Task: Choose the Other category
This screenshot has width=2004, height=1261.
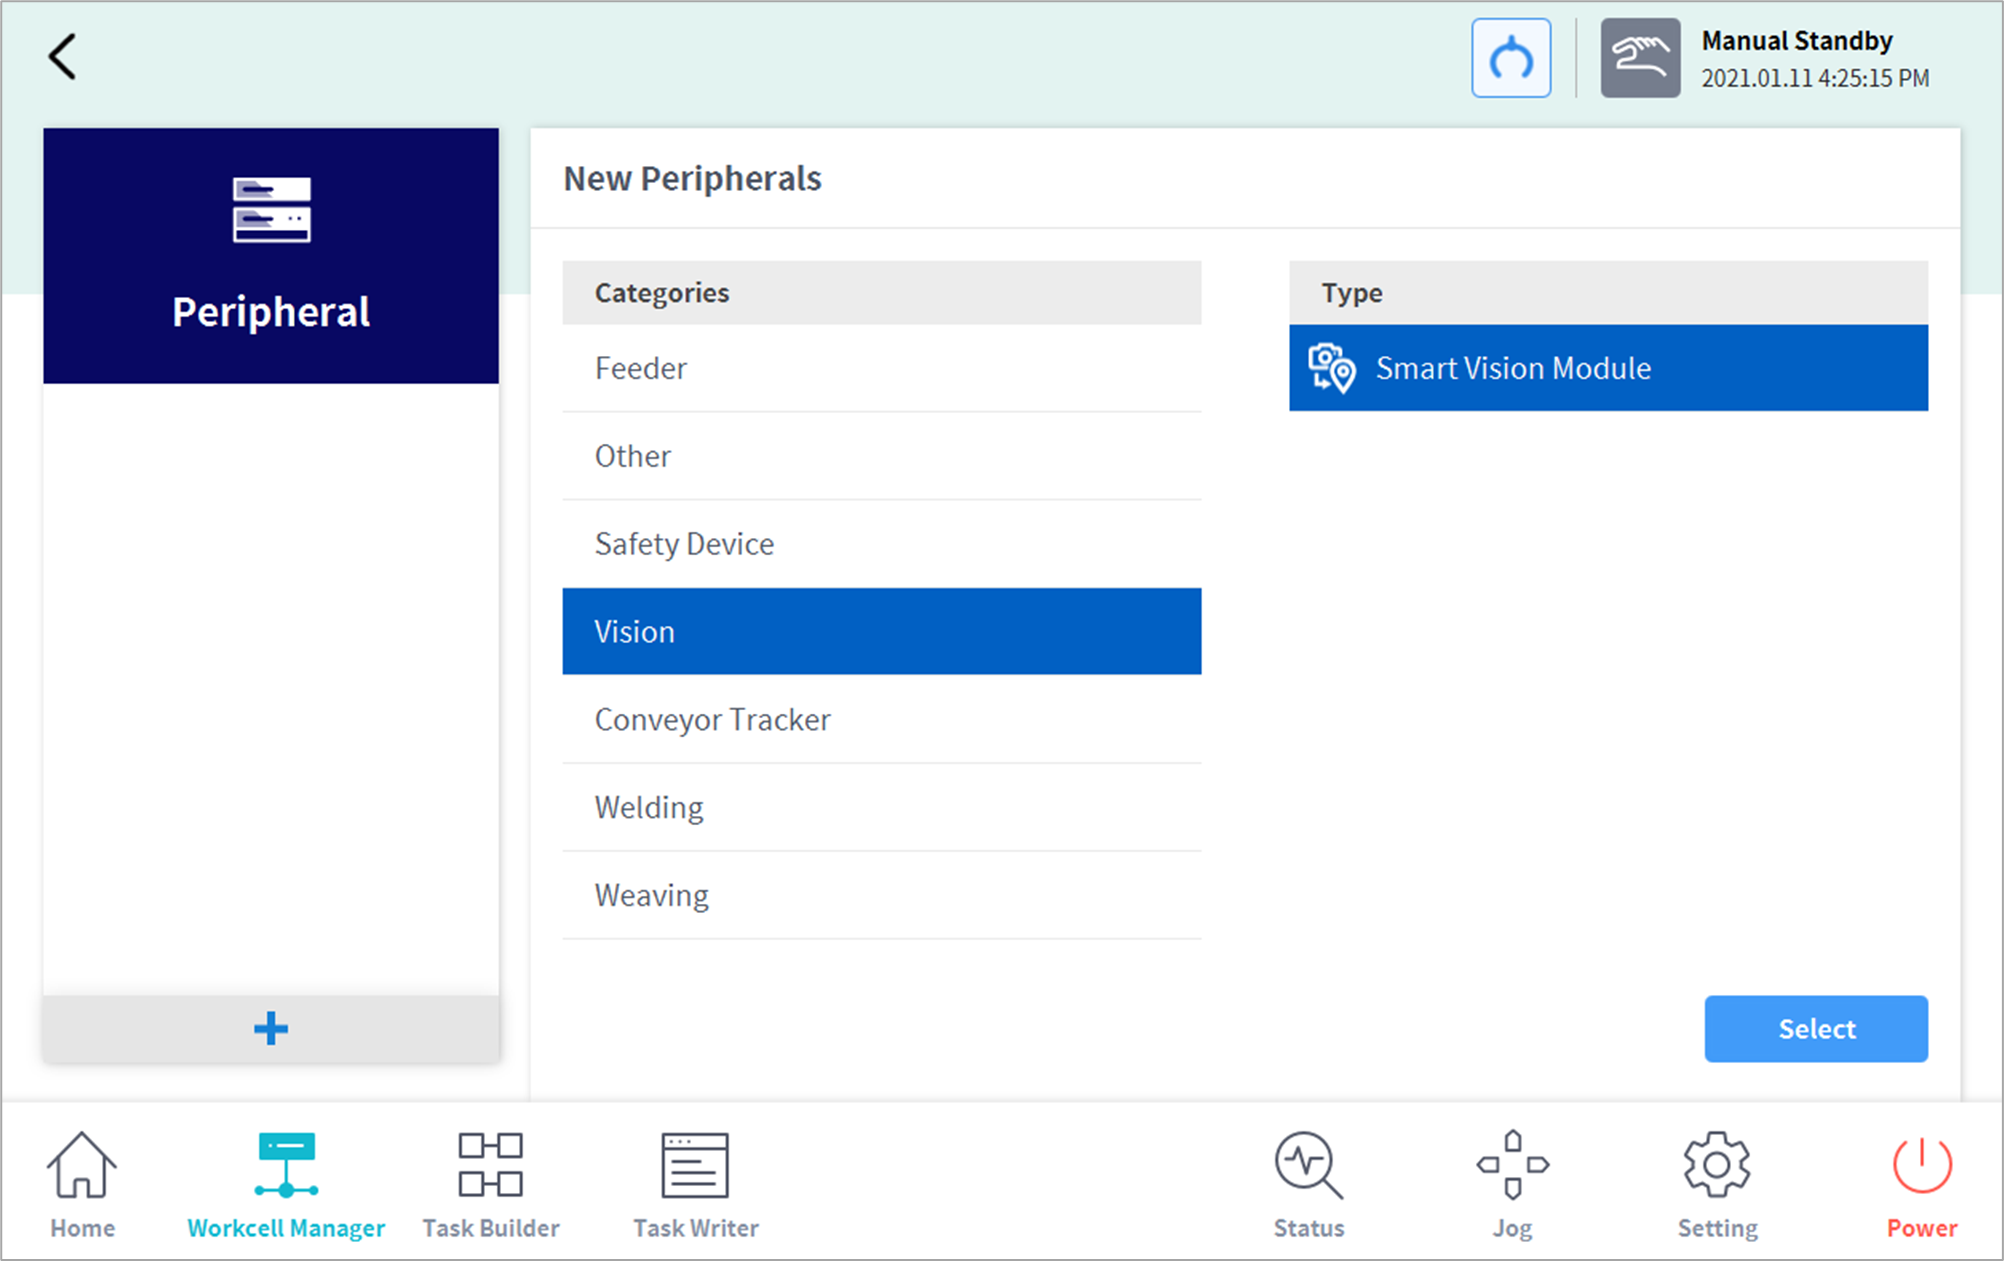Action: point(881,456)
